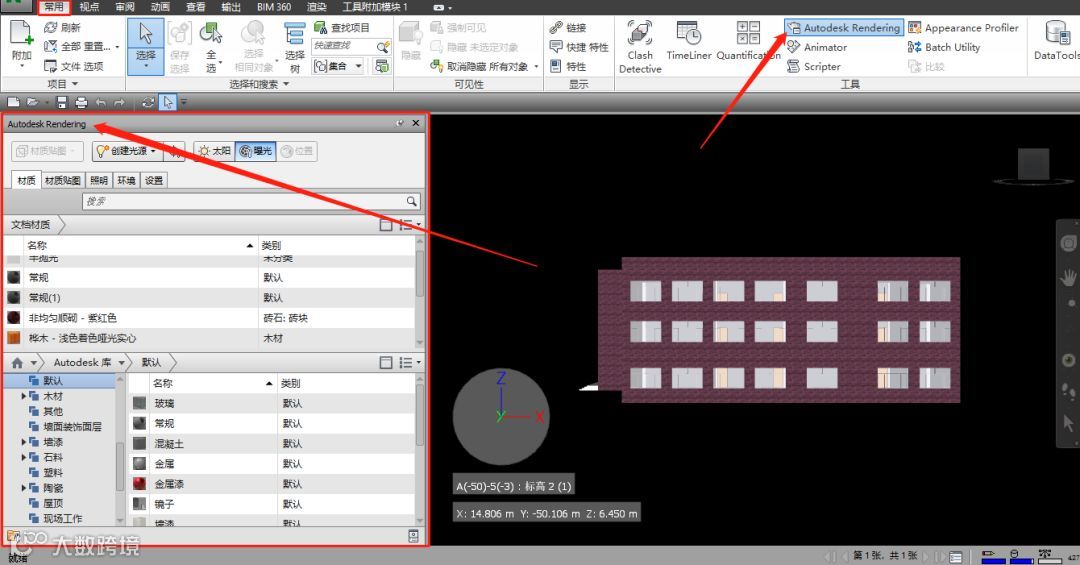Screen dimensions: 1080x565
Task: Select the 墙面装饰面层 library folder
Action: (x=65, y=427)
